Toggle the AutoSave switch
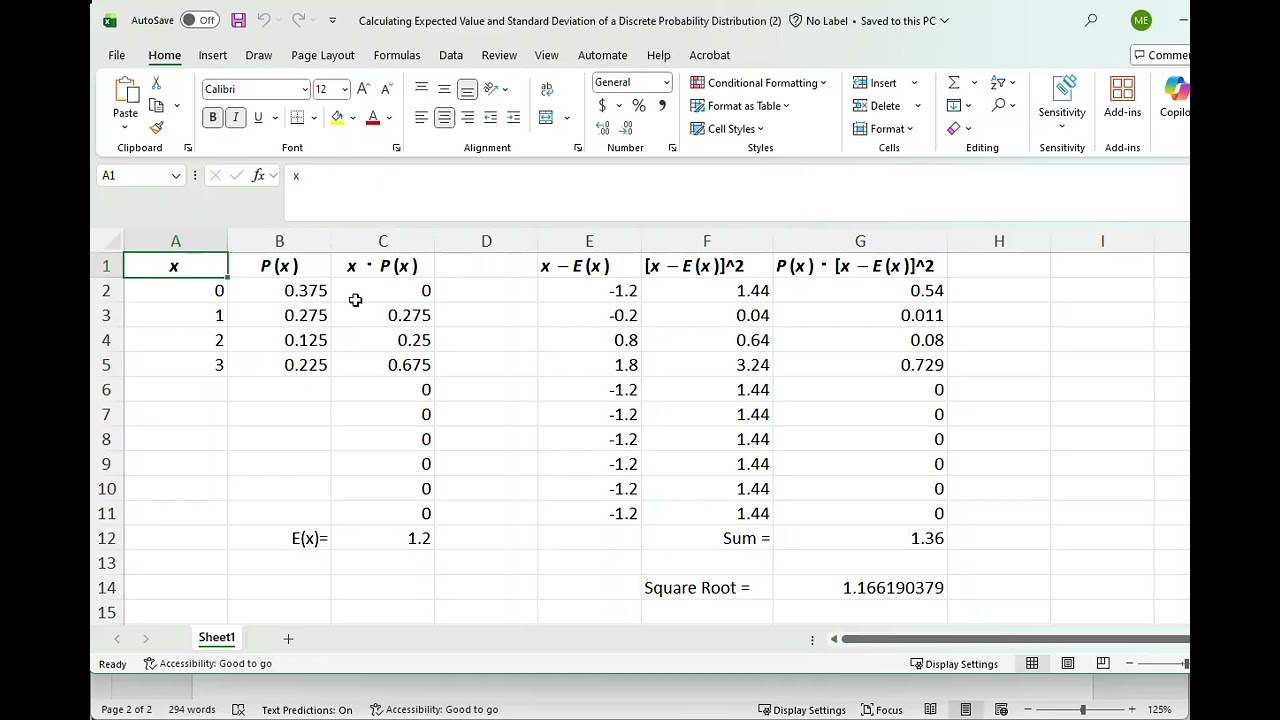The image size is (1280, 720). [200, 20]
